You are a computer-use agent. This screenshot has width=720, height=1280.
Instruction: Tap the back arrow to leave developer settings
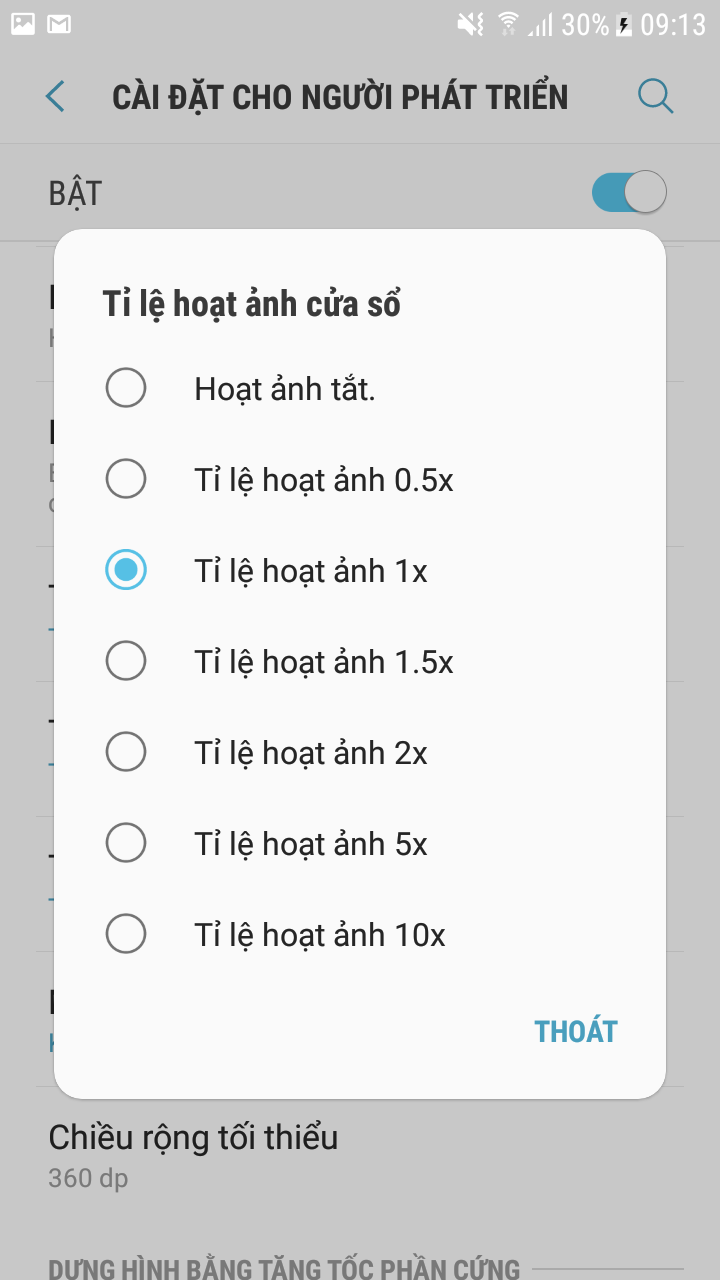(55, 96)
